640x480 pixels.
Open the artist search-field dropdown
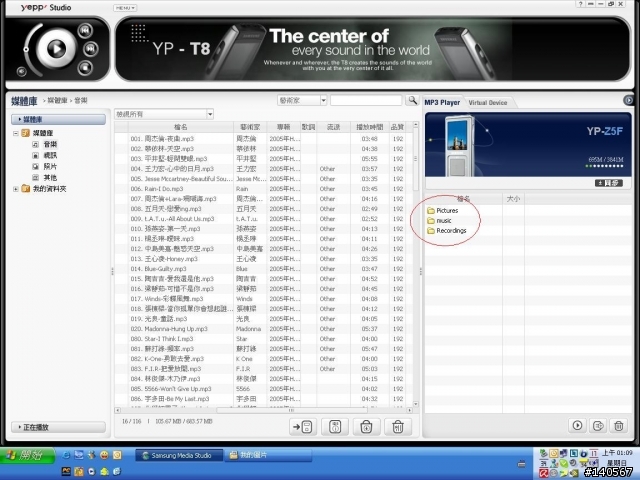[x=323, y=100]
